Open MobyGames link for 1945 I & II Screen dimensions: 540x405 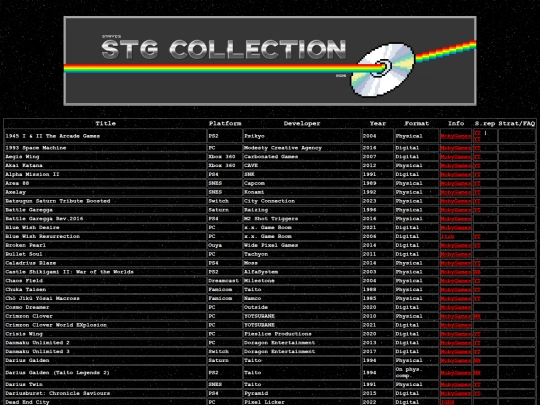(x=456, y=136)
